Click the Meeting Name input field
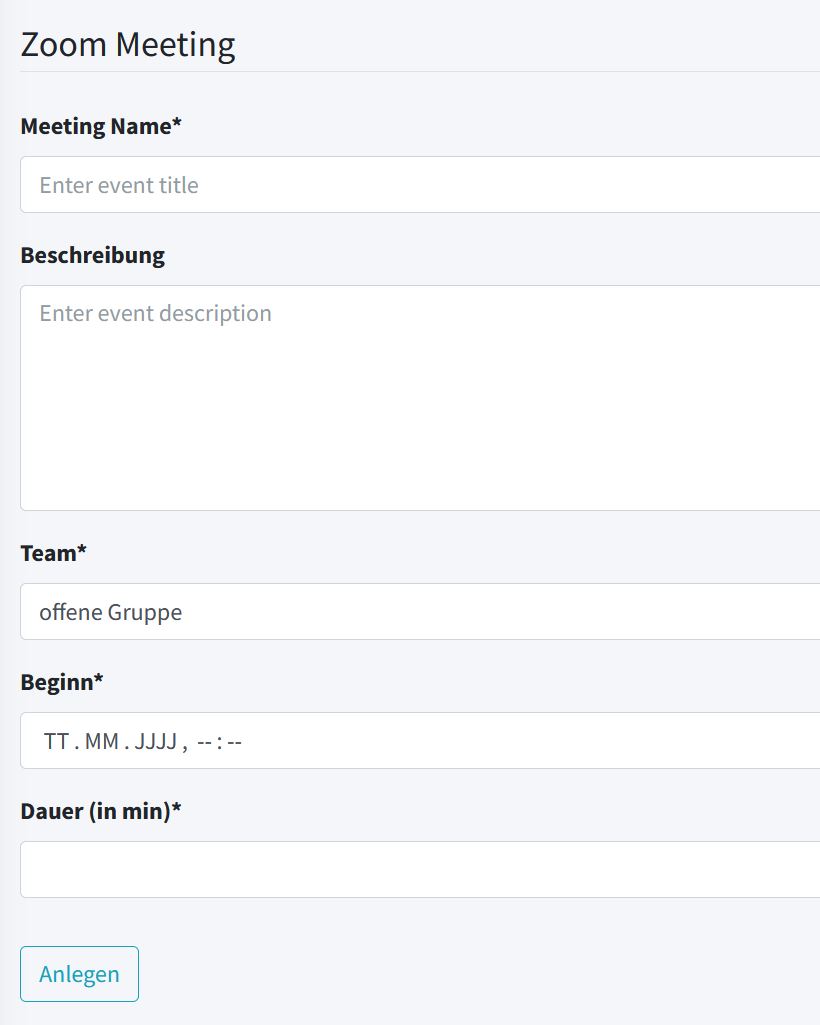 click(x=420, y=185)
